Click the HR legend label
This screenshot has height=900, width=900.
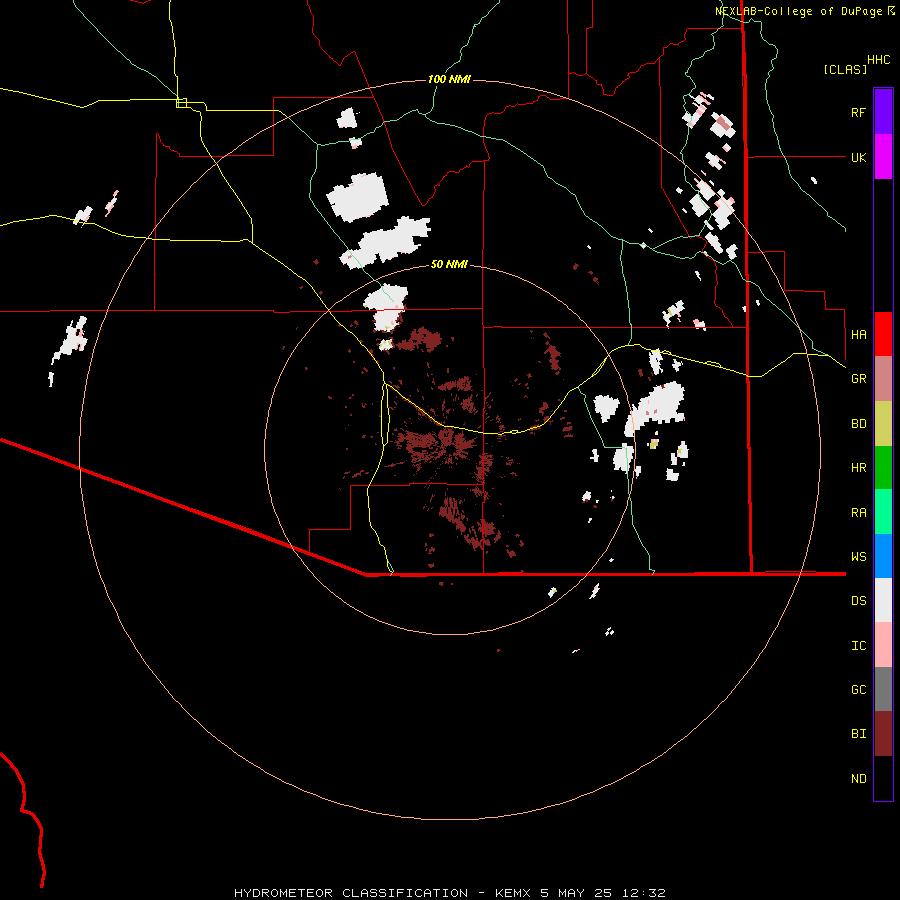pyautogui.click(x=858, y=468)
